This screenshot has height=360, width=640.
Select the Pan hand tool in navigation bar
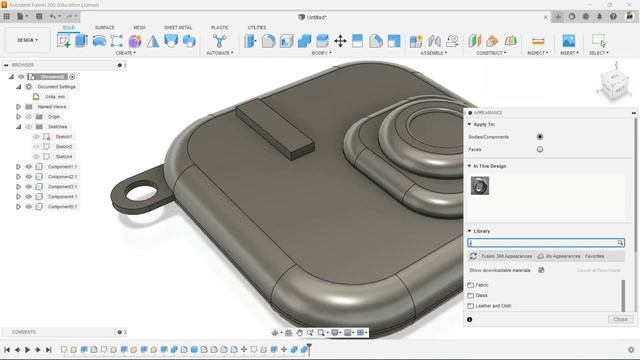coord(299,333)
